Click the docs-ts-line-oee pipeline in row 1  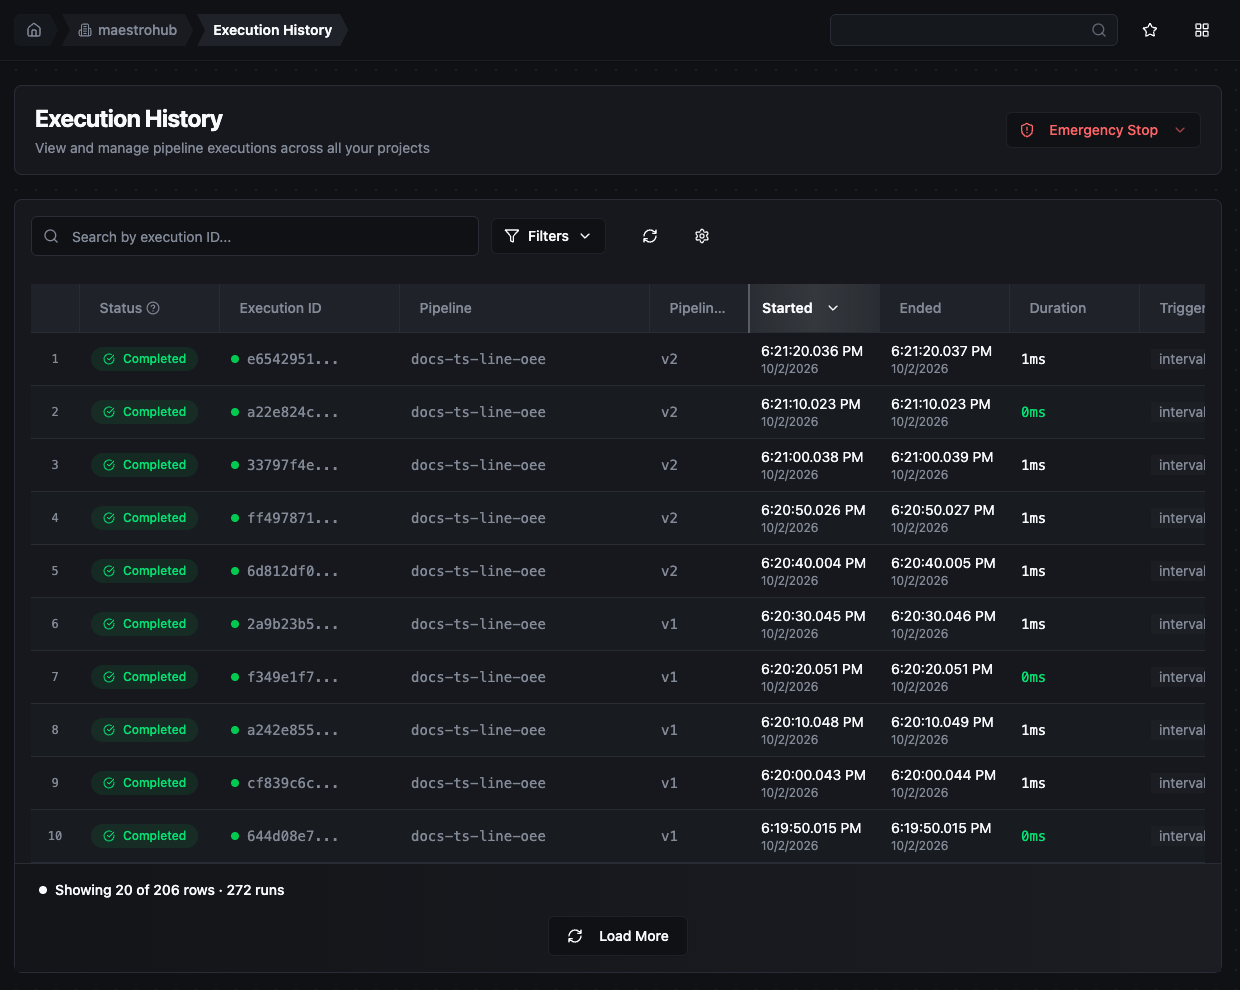coord(478,359)
